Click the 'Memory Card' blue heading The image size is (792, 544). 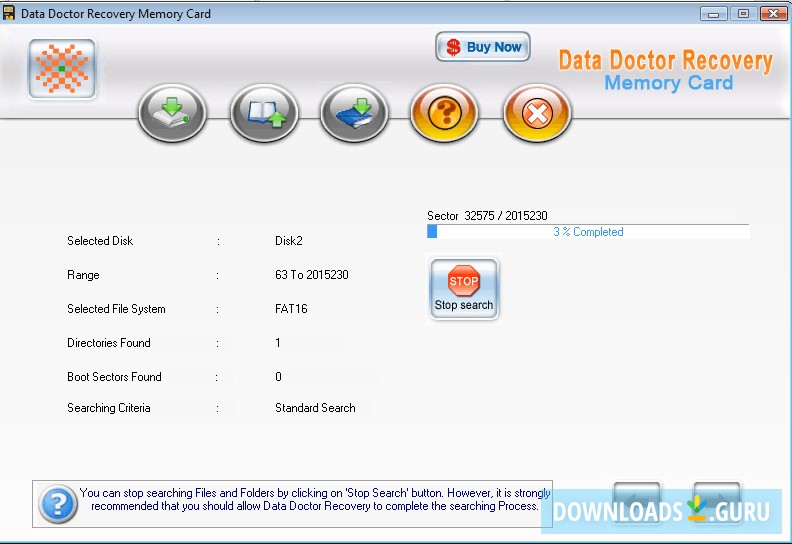click(x=668, y=83)
